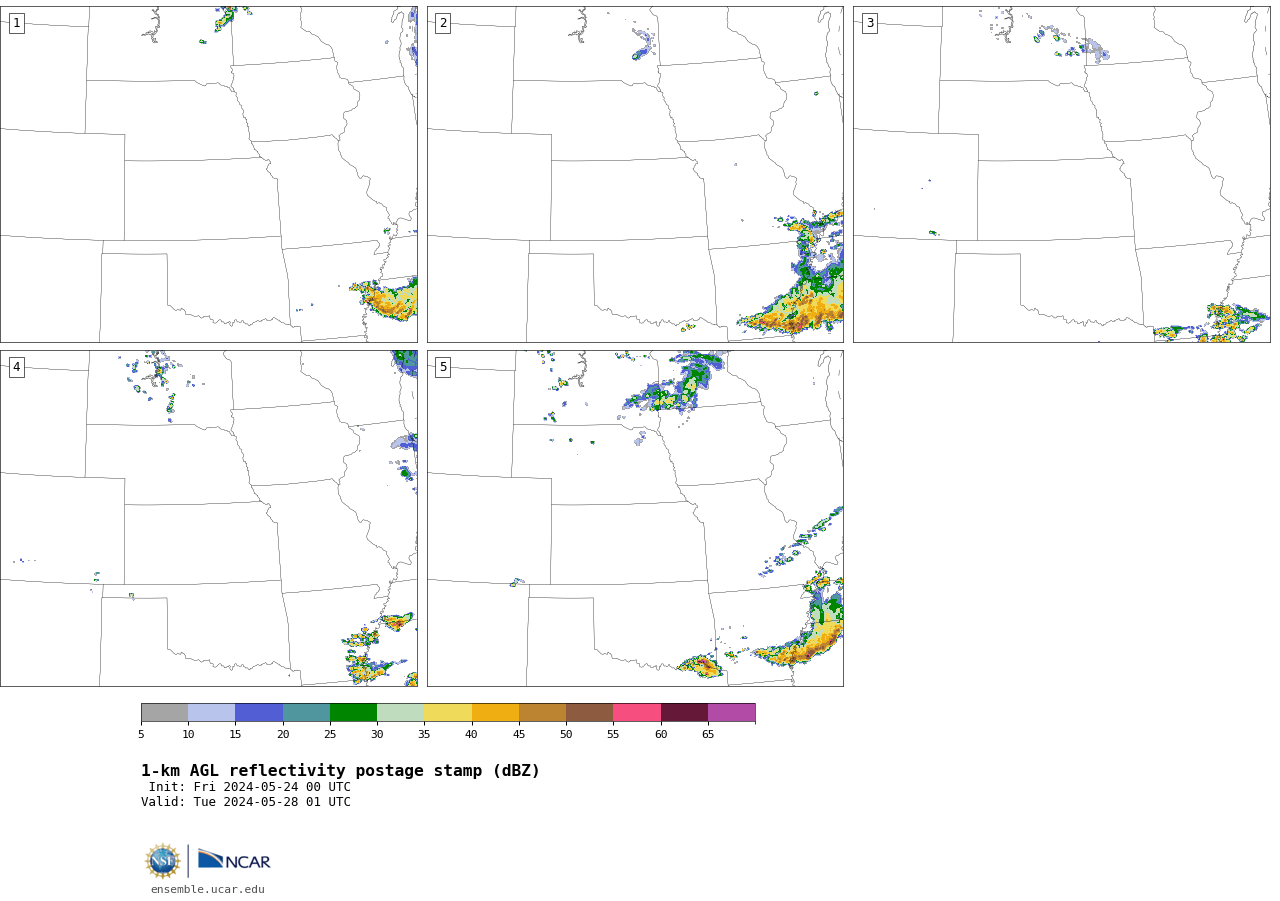Click the reflectivity postage stamp title

(340, 771)
